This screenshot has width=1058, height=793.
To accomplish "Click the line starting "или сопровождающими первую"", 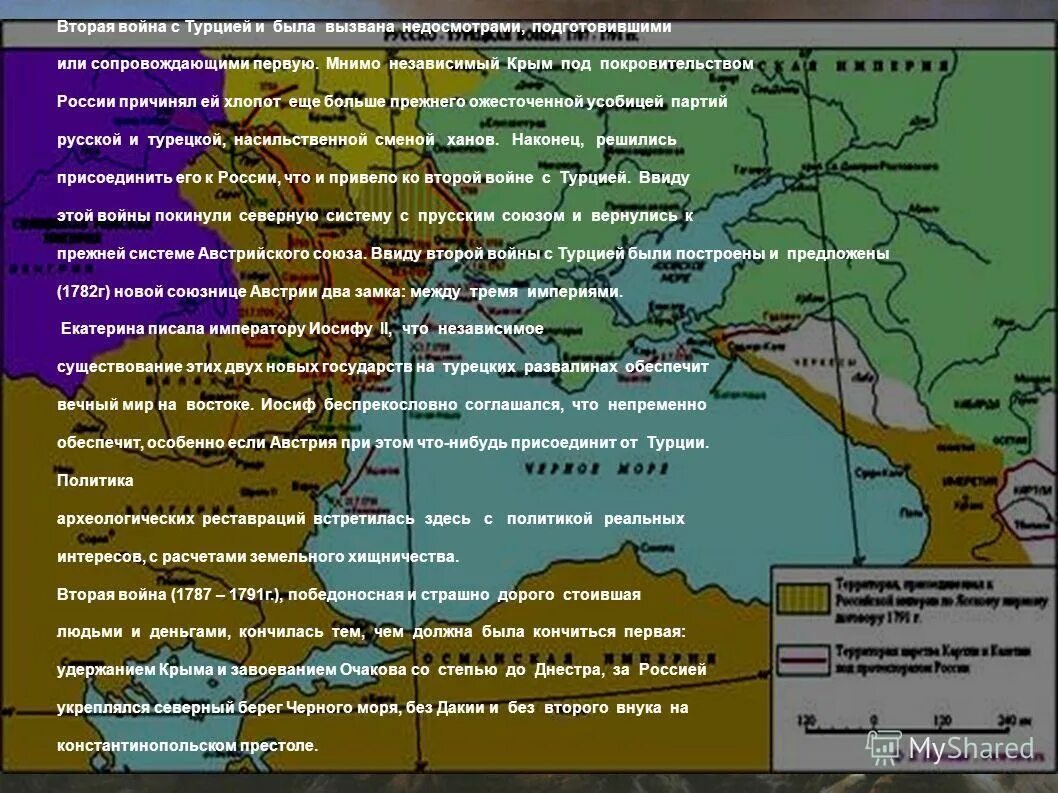I will [405, 64].
